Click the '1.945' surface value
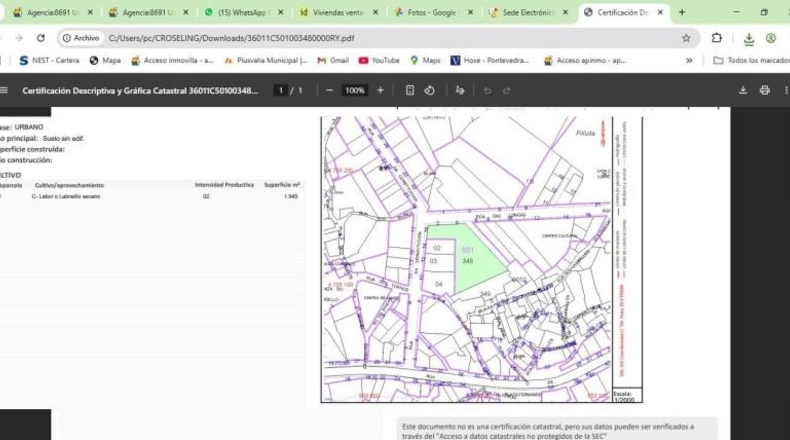 [x=291, y=196]
